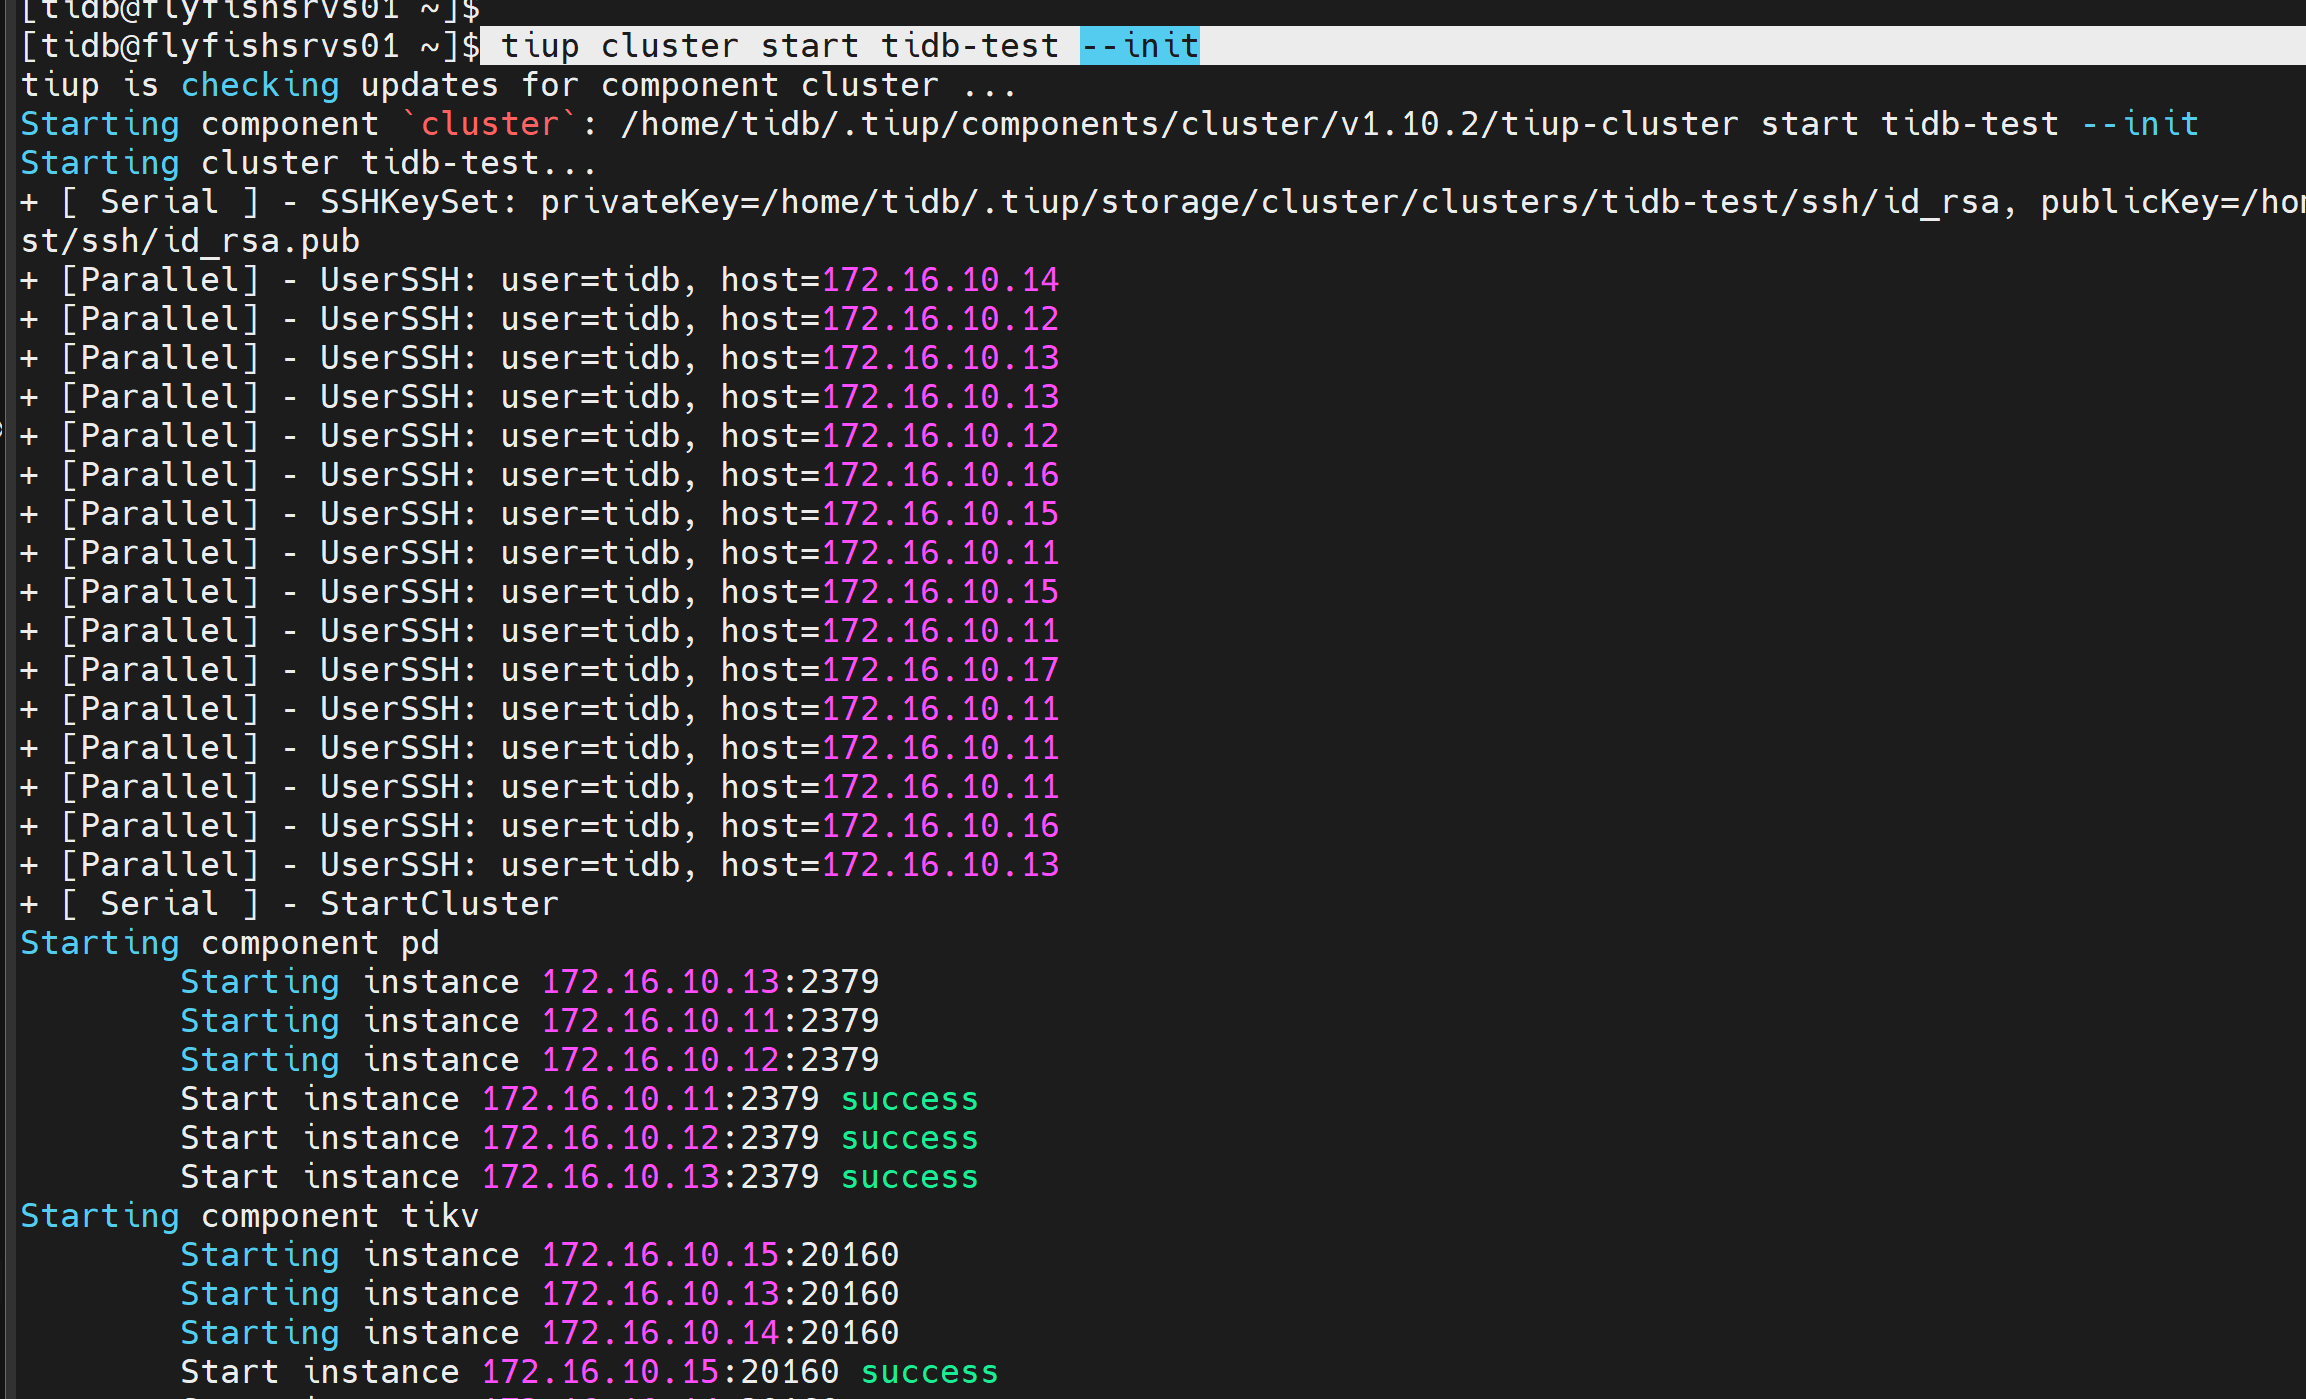Viewport: 2306px width, 1399px height.
Task: Click "privateKey=/home/tidb/.tiup/storage/cluster/clusters/tidb-test/ssh/id_rsa"
Action: (1270, 202)
